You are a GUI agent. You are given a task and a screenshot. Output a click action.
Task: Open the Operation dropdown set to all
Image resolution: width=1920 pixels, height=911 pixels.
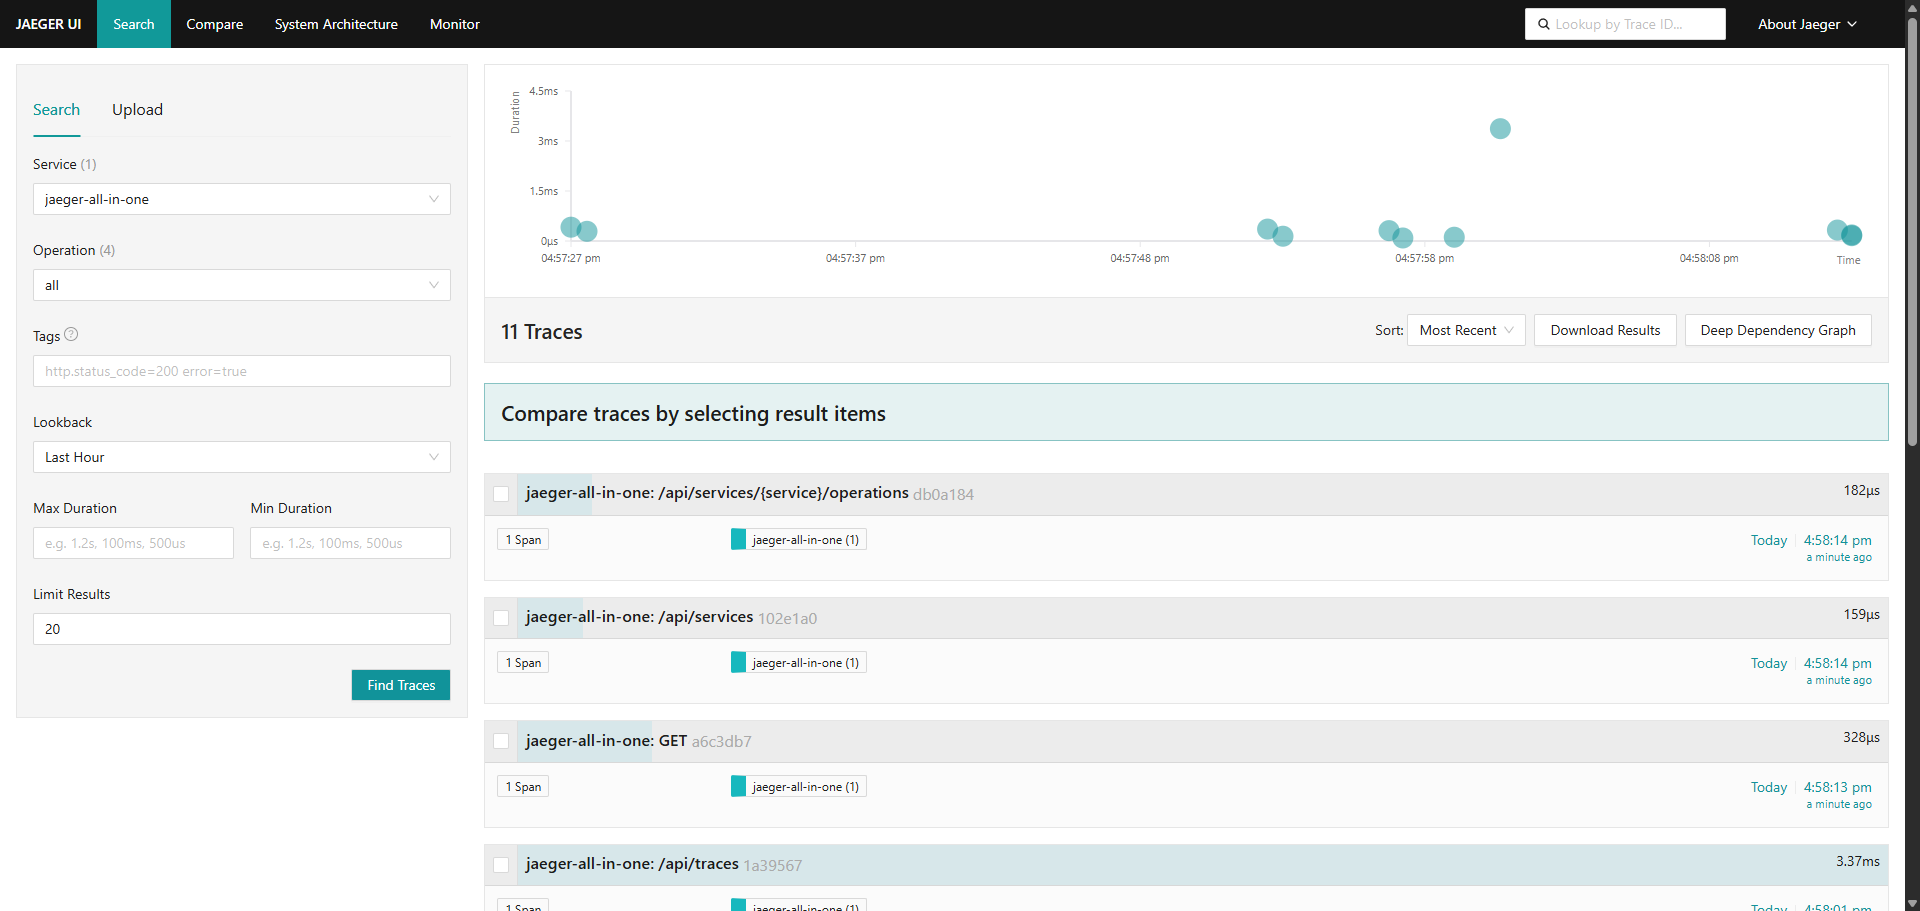(242, 285)
